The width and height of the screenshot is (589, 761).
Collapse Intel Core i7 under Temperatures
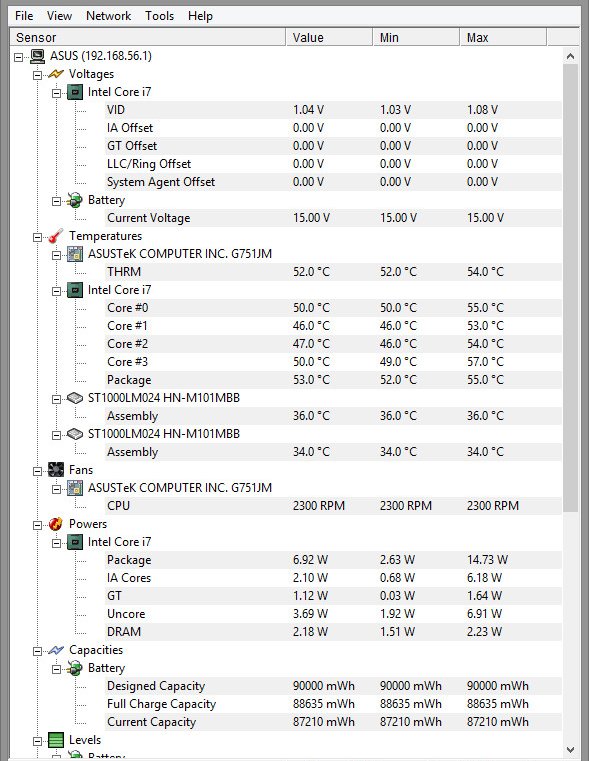click(56, 291)
